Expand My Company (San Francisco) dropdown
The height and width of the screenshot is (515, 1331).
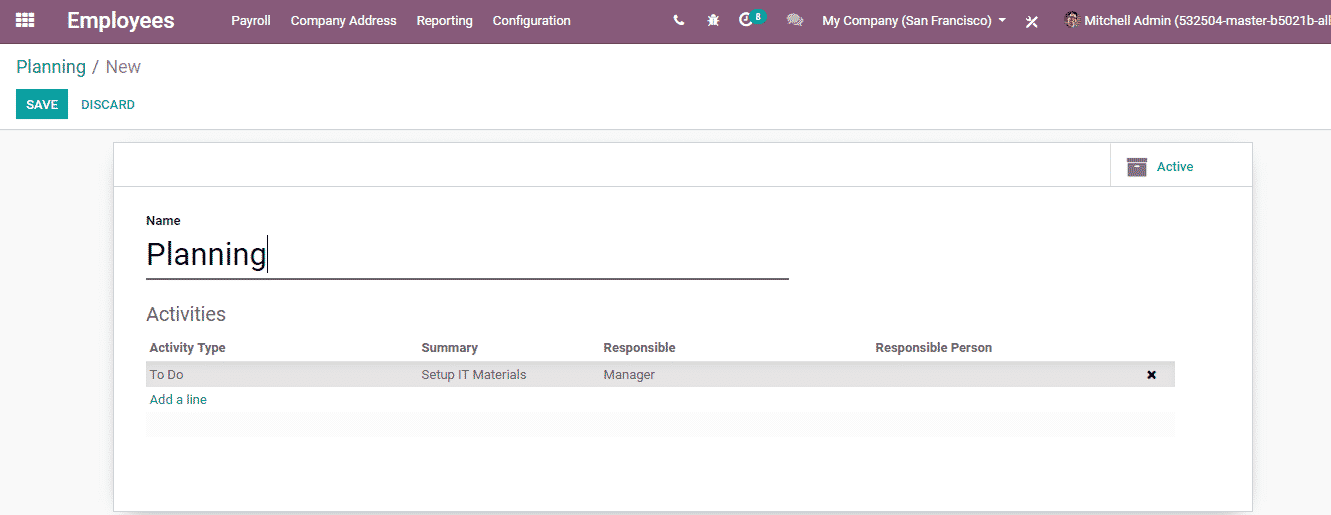(x=914, y=20)
